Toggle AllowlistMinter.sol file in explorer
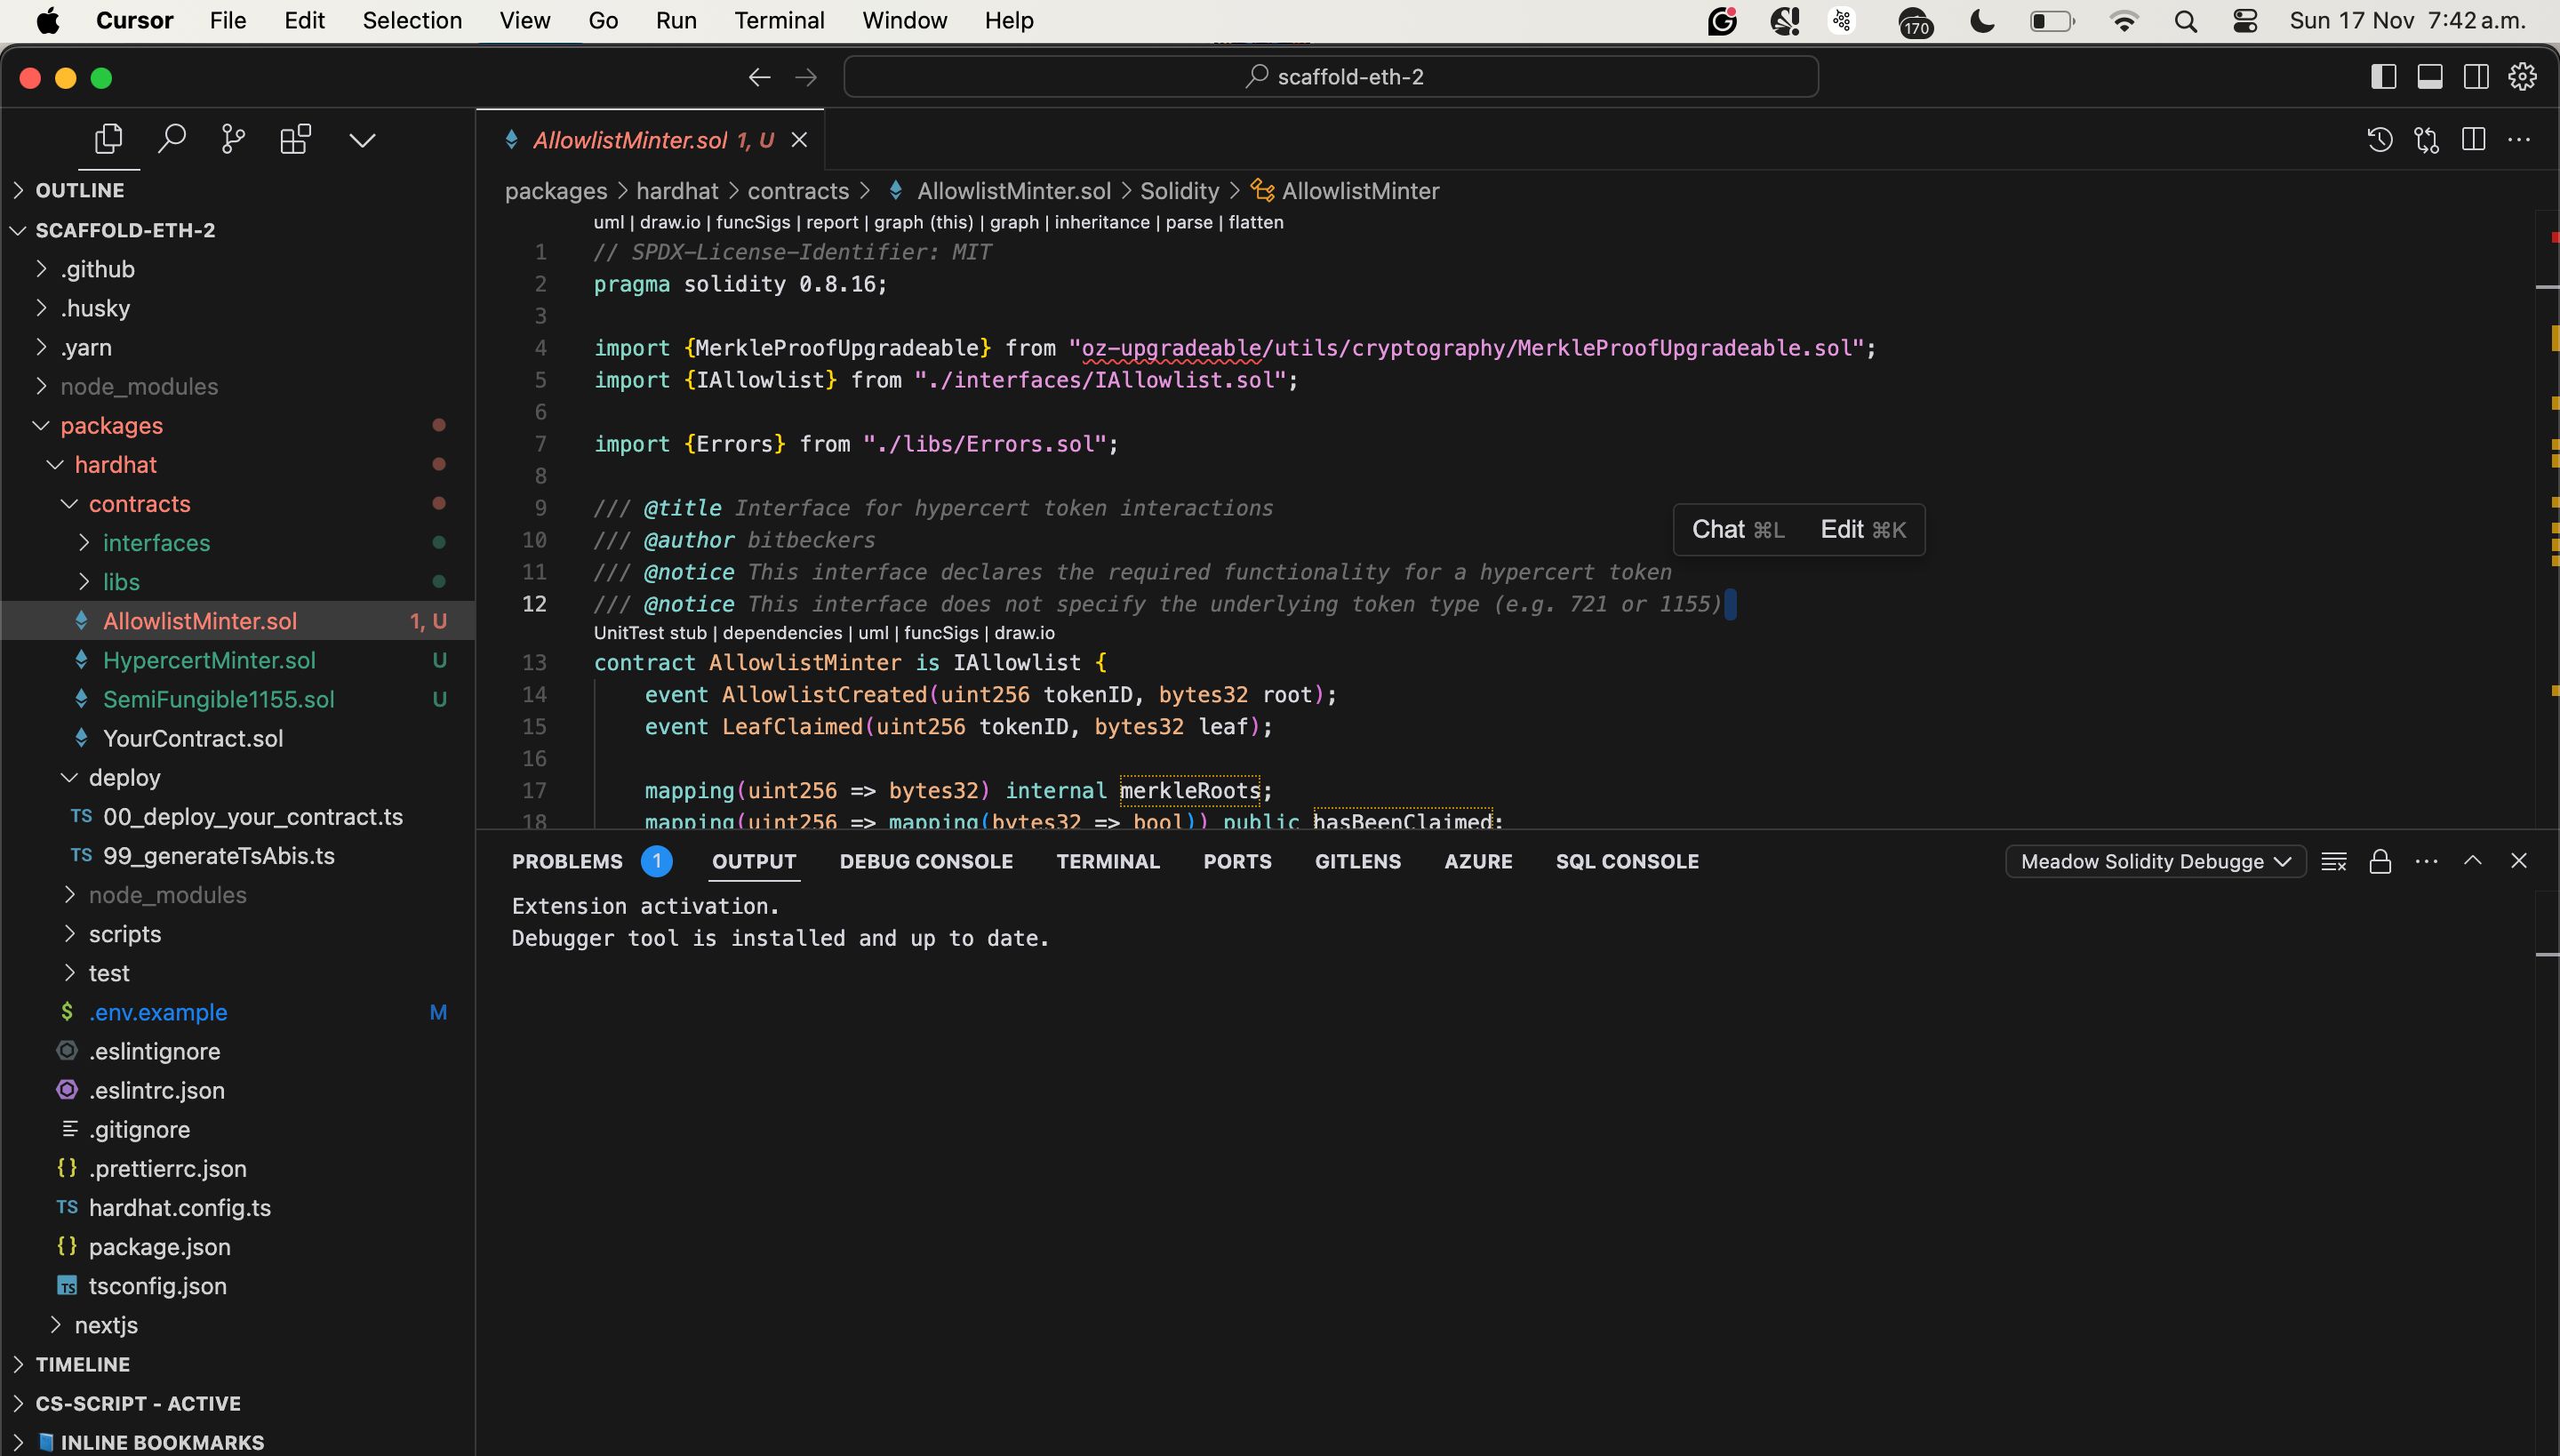Screen dimensions: 2560x1456 [199, 620]
